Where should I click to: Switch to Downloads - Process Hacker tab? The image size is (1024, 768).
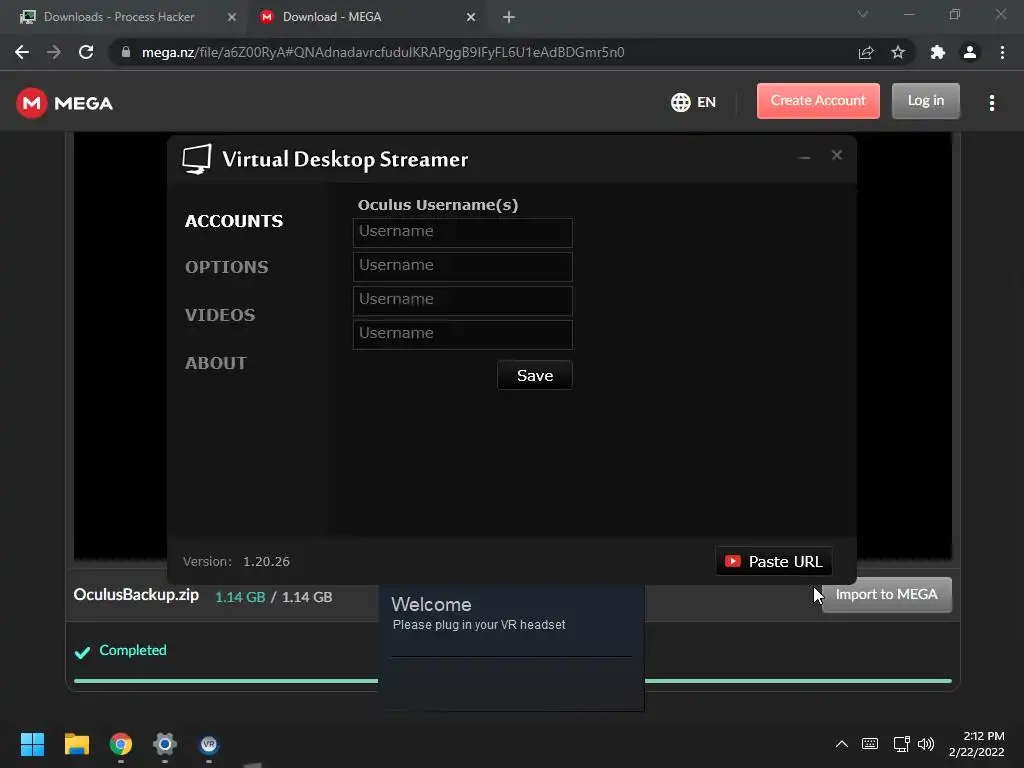point(119,17)
